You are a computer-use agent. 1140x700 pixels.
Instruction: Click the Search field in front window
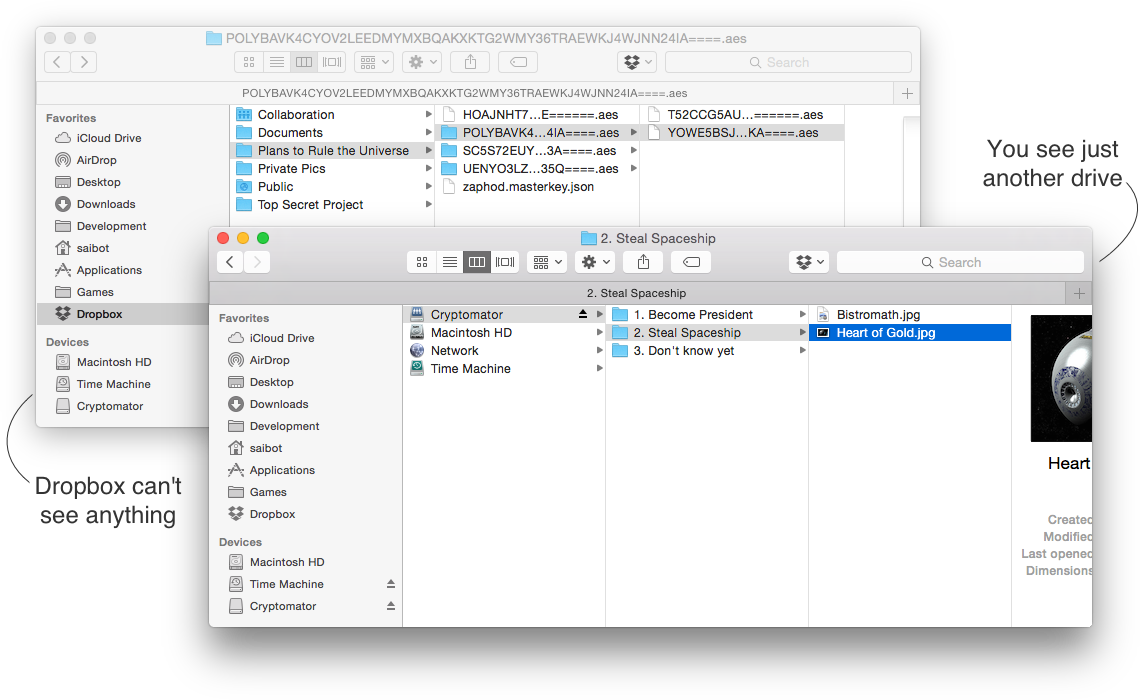(x=960, y=262)
